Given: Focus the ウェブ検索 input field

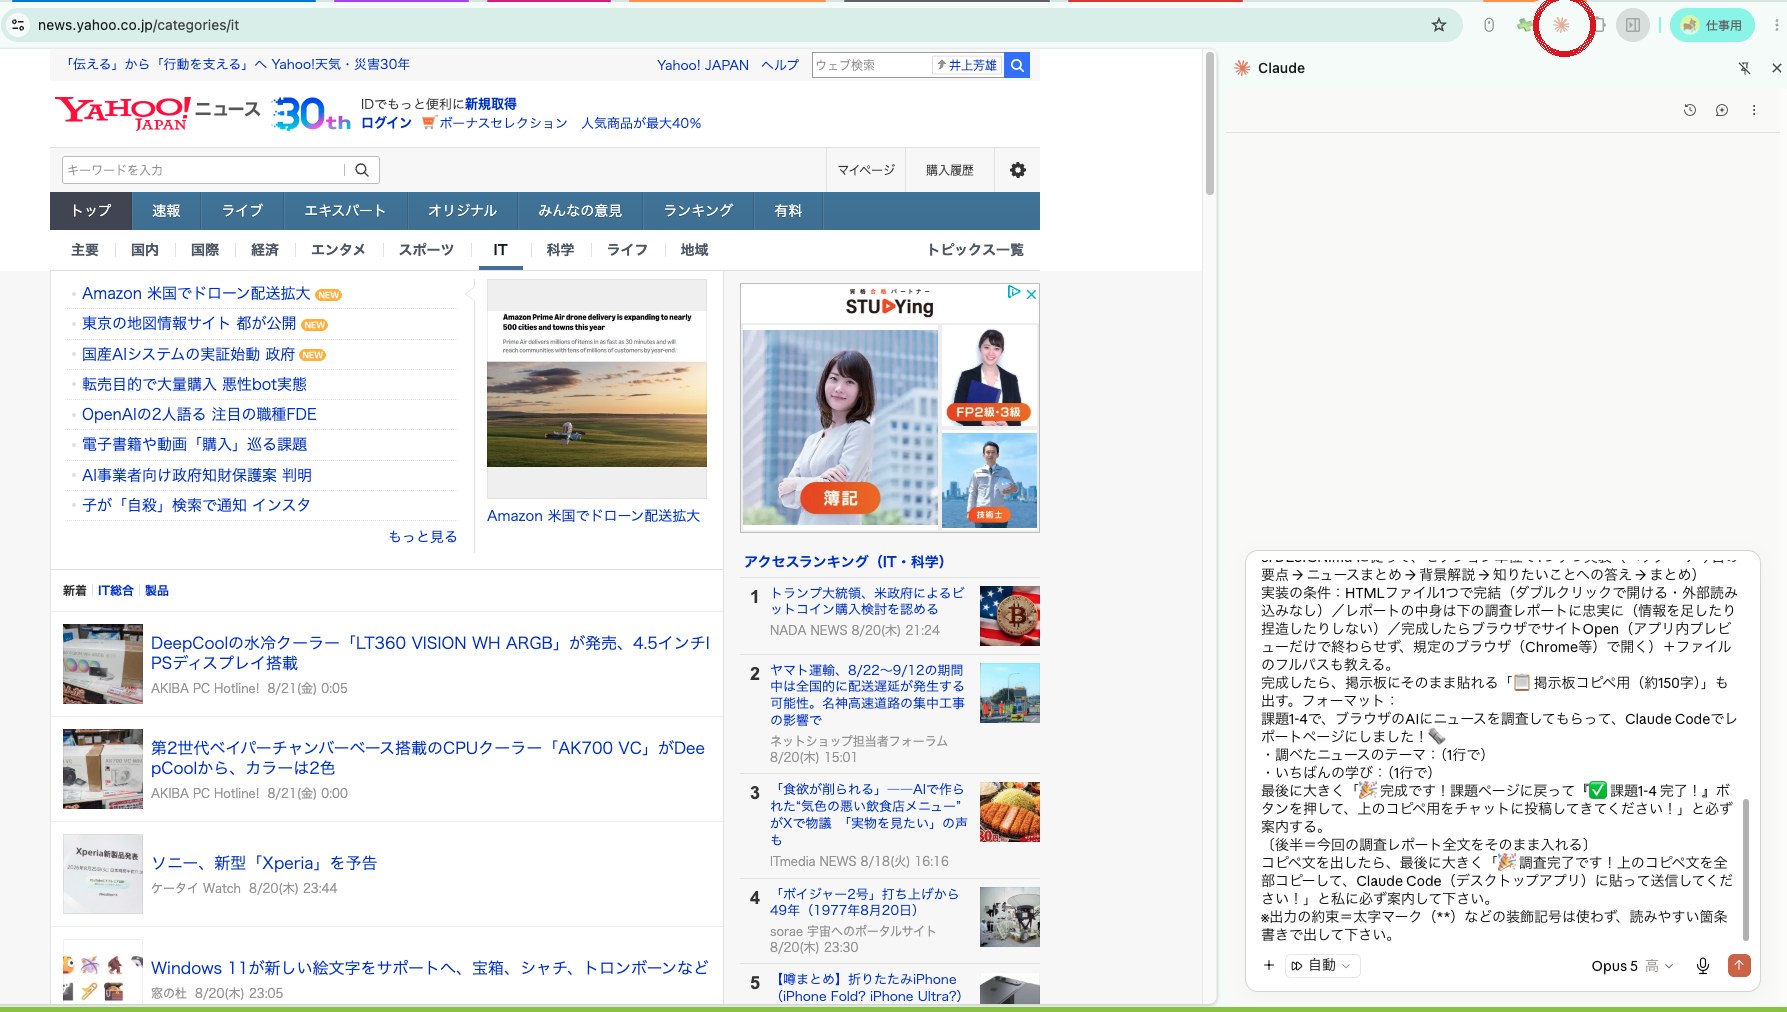Looking at the screenshot, I should [873, 65].
